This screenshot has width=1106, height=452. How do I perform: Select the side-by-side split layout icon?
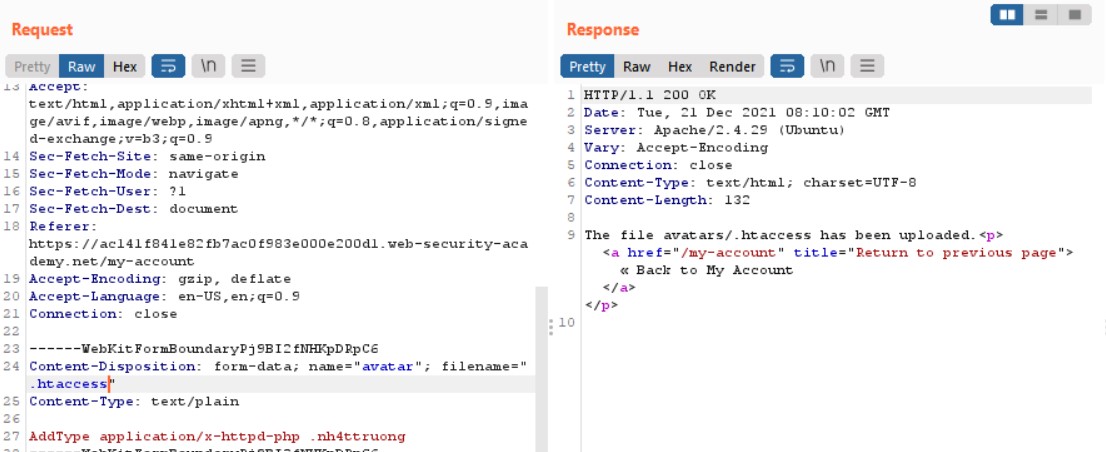tap(1007, 15)
